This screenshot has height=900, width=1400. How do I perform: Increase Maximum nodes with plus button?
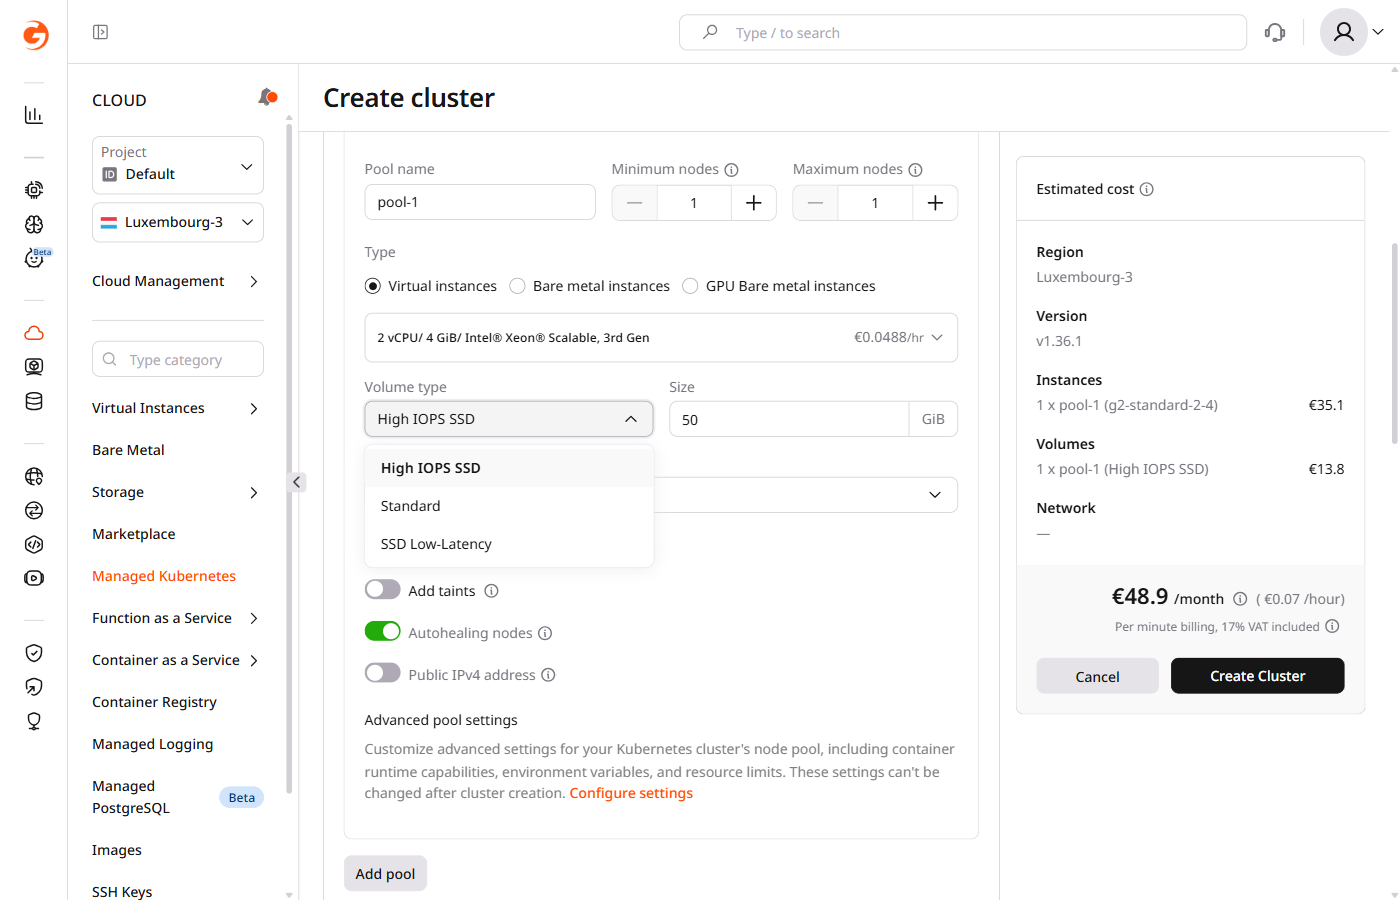(x=935, y=203)
